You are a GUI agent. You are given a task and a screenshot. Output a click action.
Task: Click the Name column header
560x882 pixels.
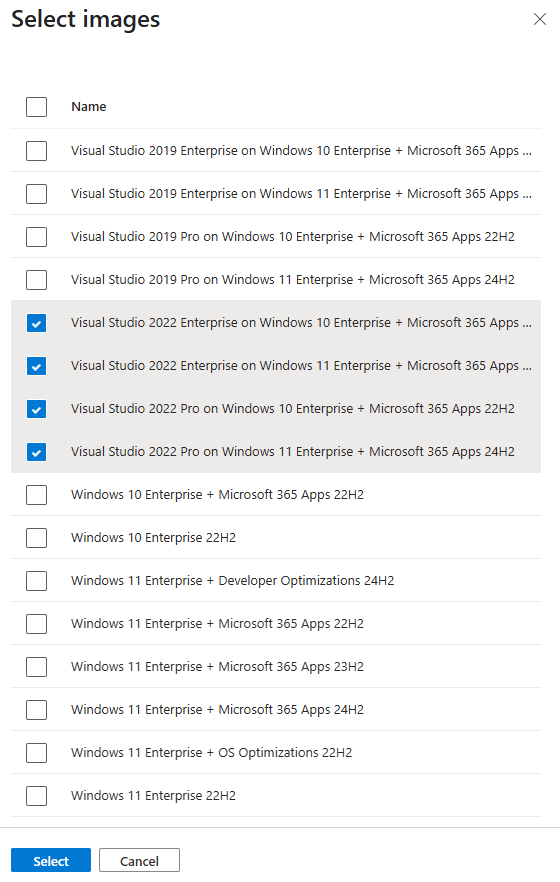tap(89, 107)
